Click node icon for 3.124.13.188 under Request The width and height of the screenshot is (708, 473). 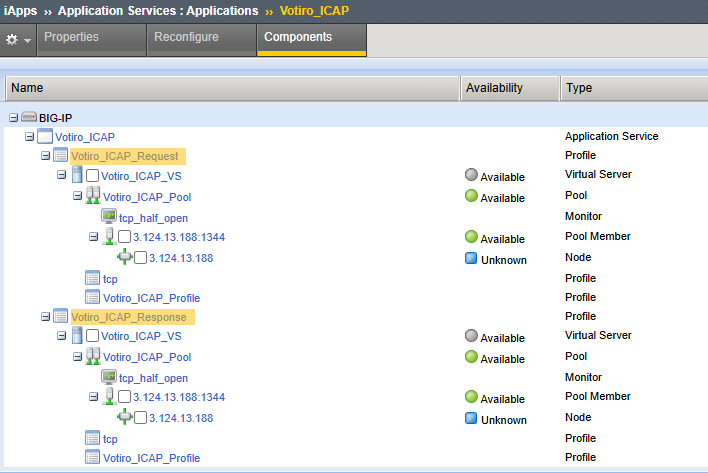[x=125, y=257]
